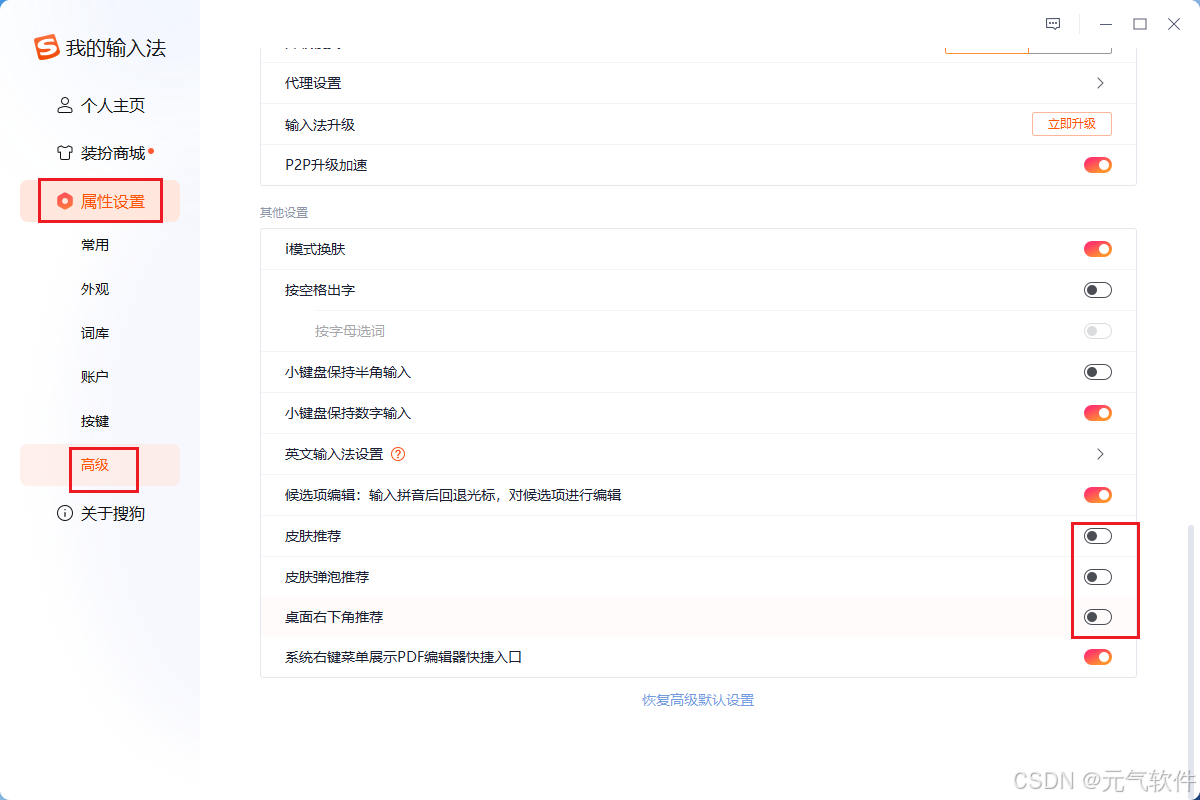Viewport: 1200px width, 800px height.
Task: Click the 其他设置 section heading
Action: (284, 213)
